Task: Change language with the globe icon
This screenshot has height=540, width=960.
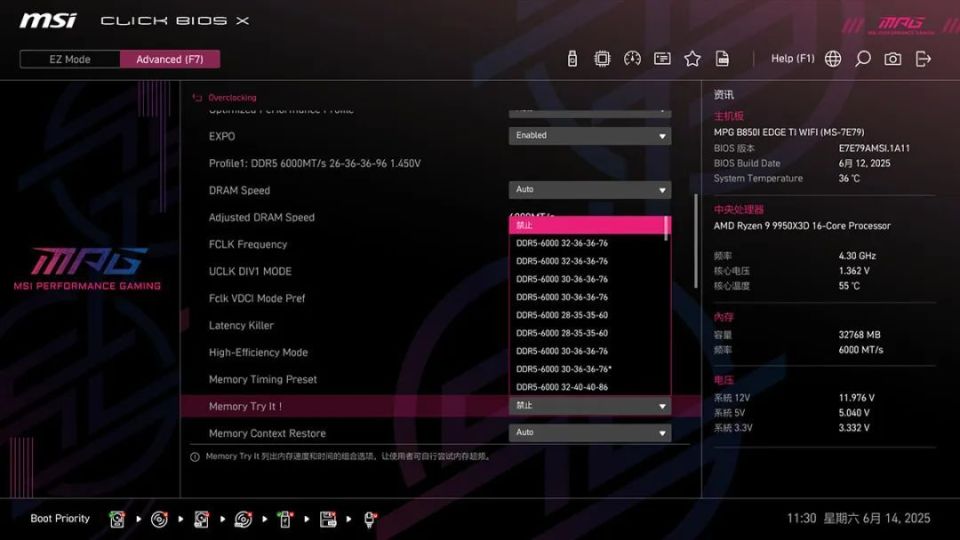Action: tap(833, 59)
